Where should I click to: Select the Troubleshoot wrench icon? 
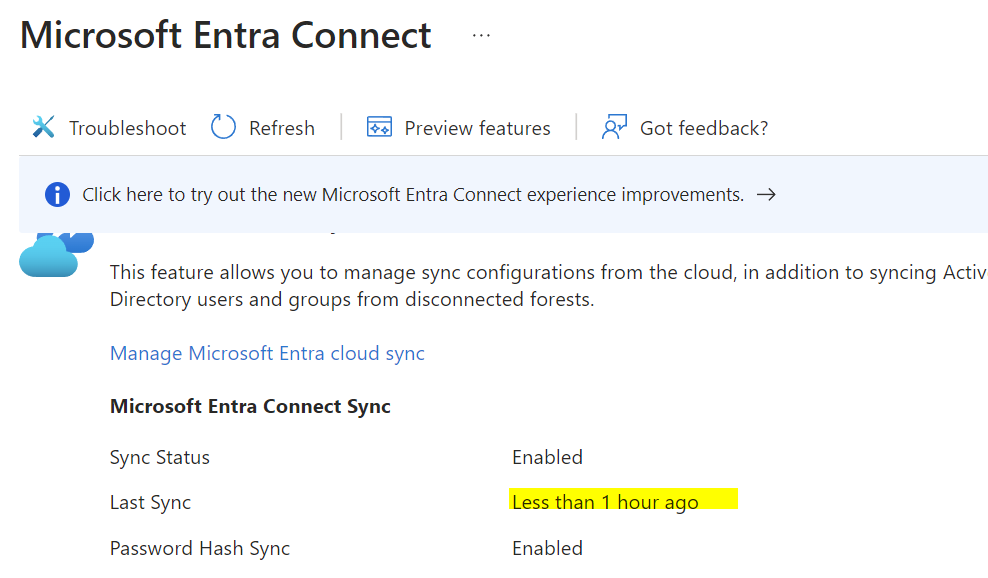point(42,127)
